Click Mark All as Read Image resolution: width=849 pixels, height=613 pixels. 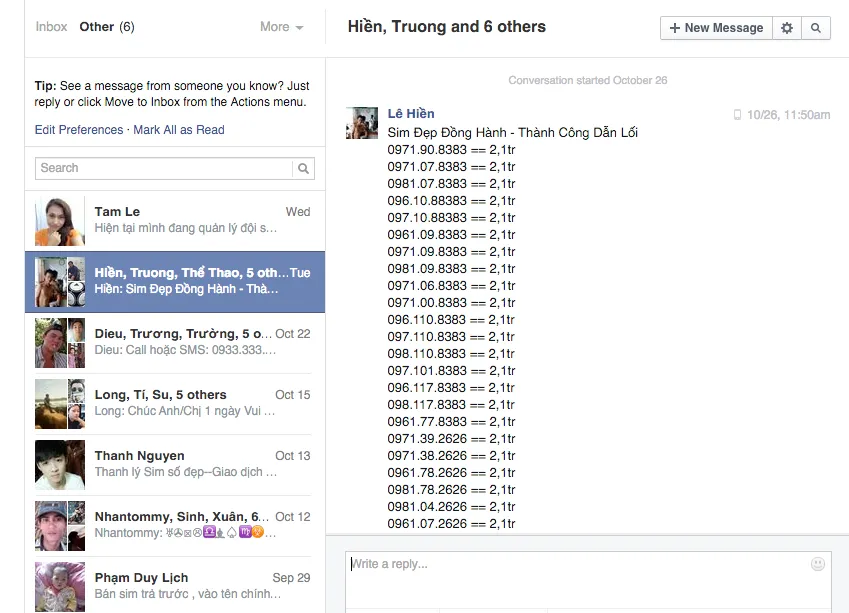pyautogui.click(x=178, y=130)
